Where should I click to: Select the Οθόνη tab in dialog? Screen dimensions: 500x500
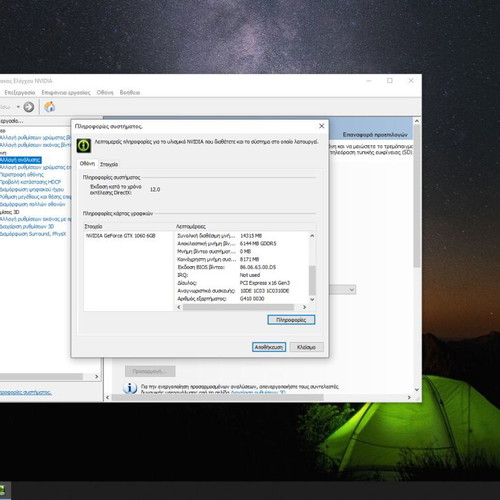coord(87,164)
